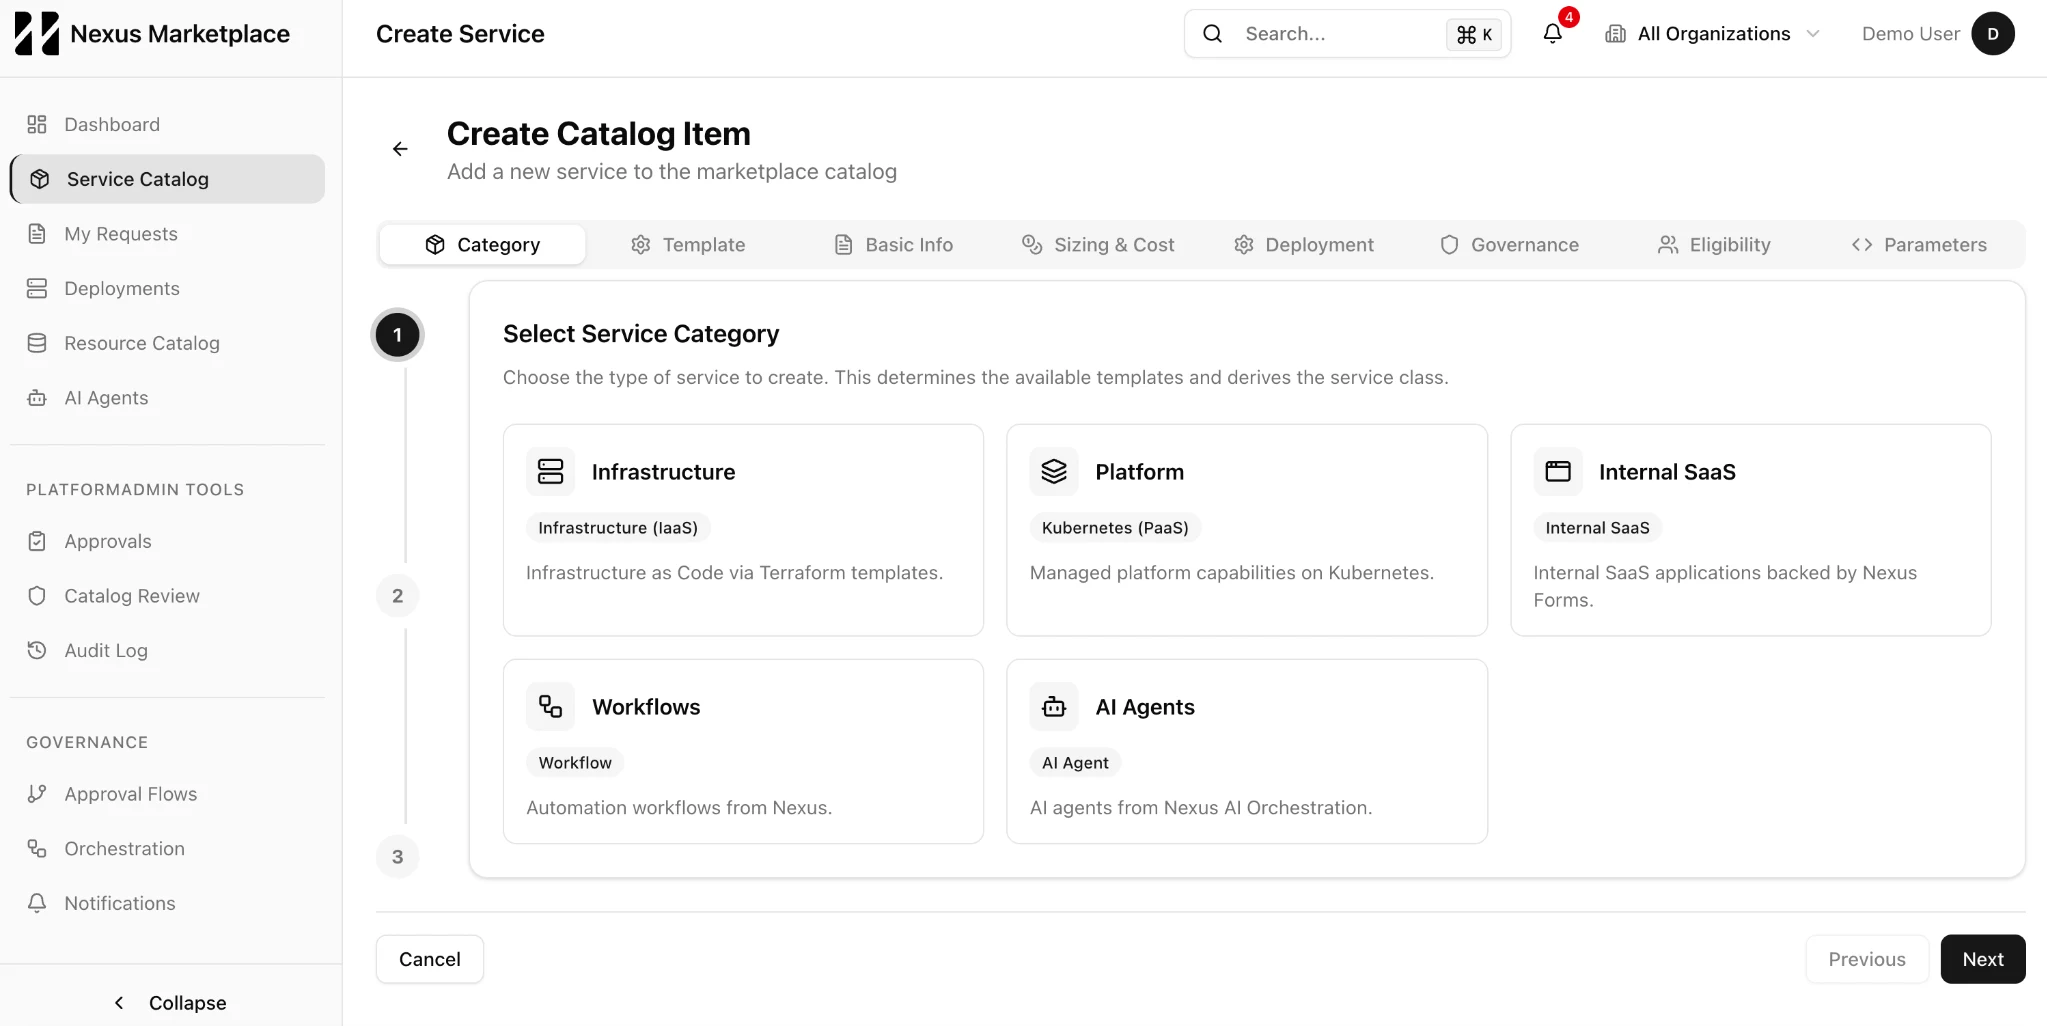This screenshot has width=2047, height=1026.
Task: Click the Kubernetes (PaaS) tag
Action: pyautogui.click(x=1115, y=528)
